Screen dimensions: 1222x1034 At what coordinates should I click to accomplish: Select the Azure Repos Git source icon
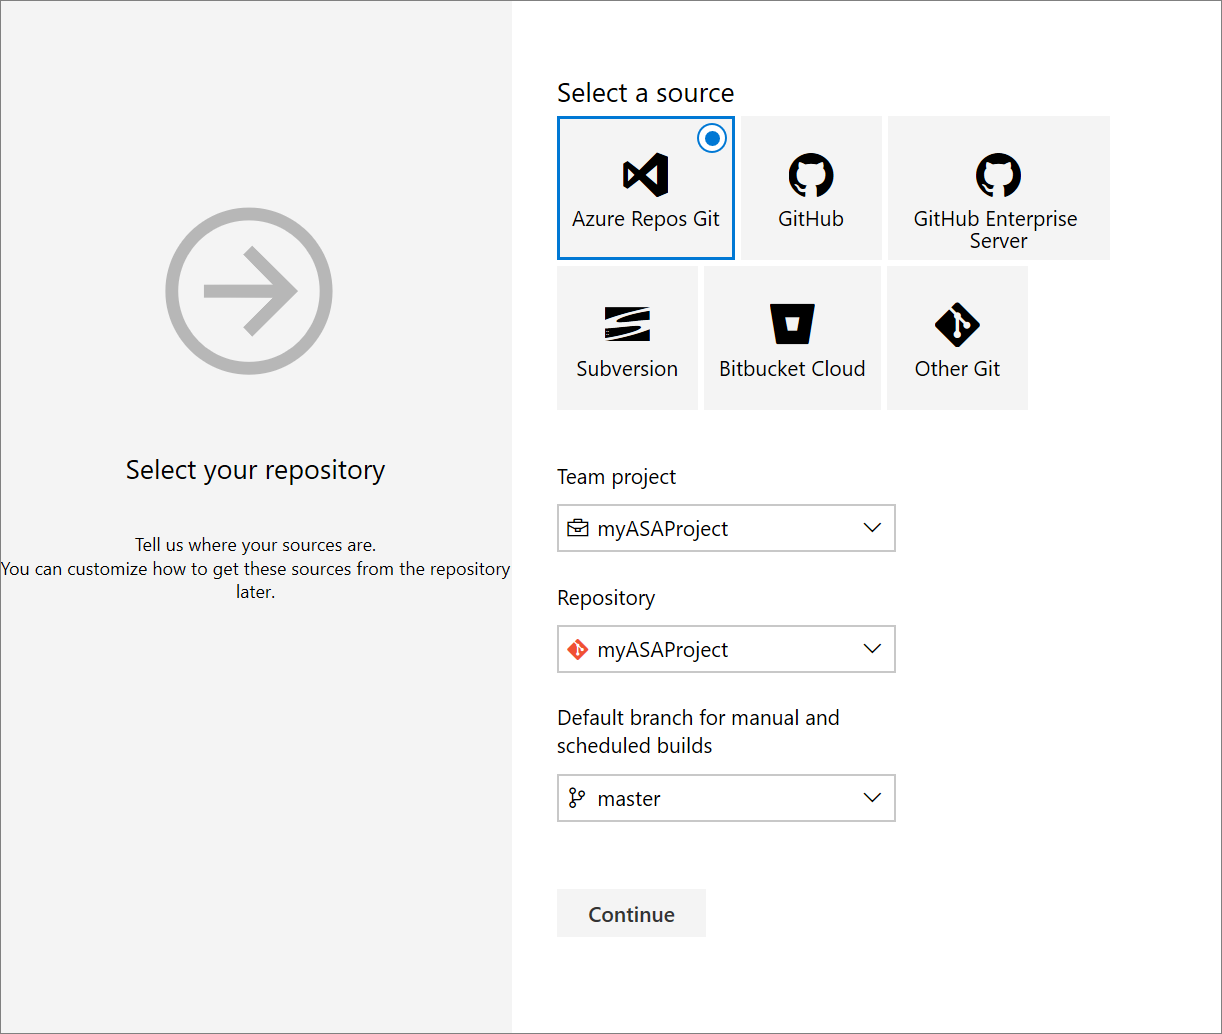645,175
